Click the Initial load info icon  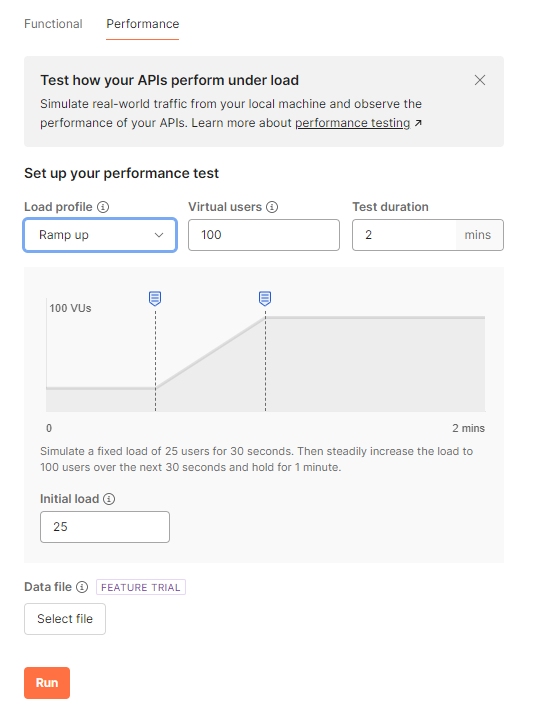pyautogui.click(x=109, y=499)
